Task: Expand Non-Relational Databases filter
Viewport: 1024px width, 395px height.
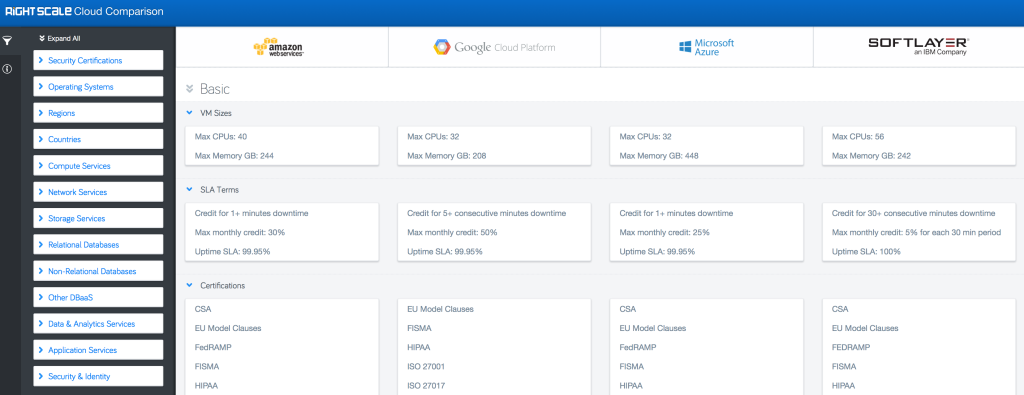Action: point(98,271)
